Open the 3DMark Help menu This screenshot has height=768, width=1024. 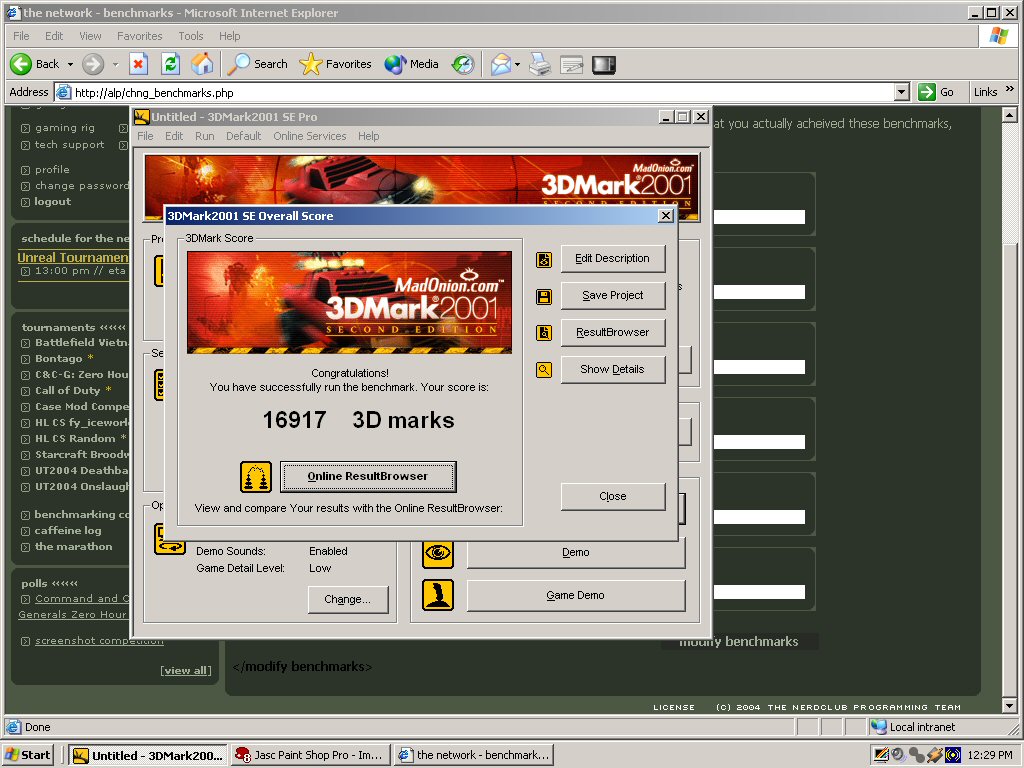(x=368, y=136)
